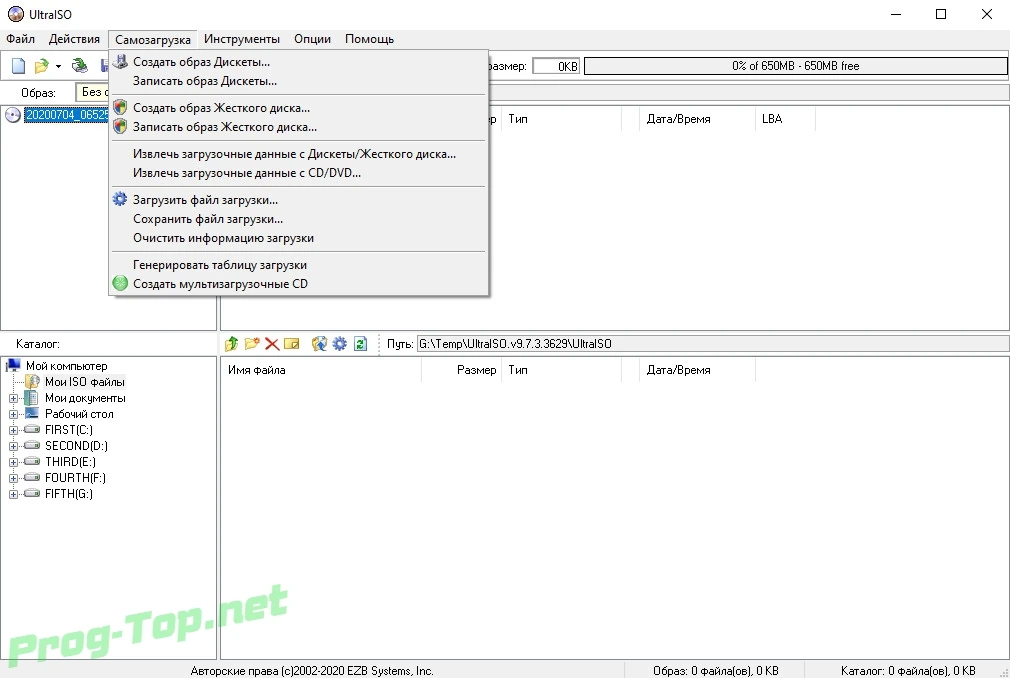The width and height of the screenshot is (1010, 678).
Task: Click shield icon beside Создать образ Жесткого диска
Action: coord(120,108)
